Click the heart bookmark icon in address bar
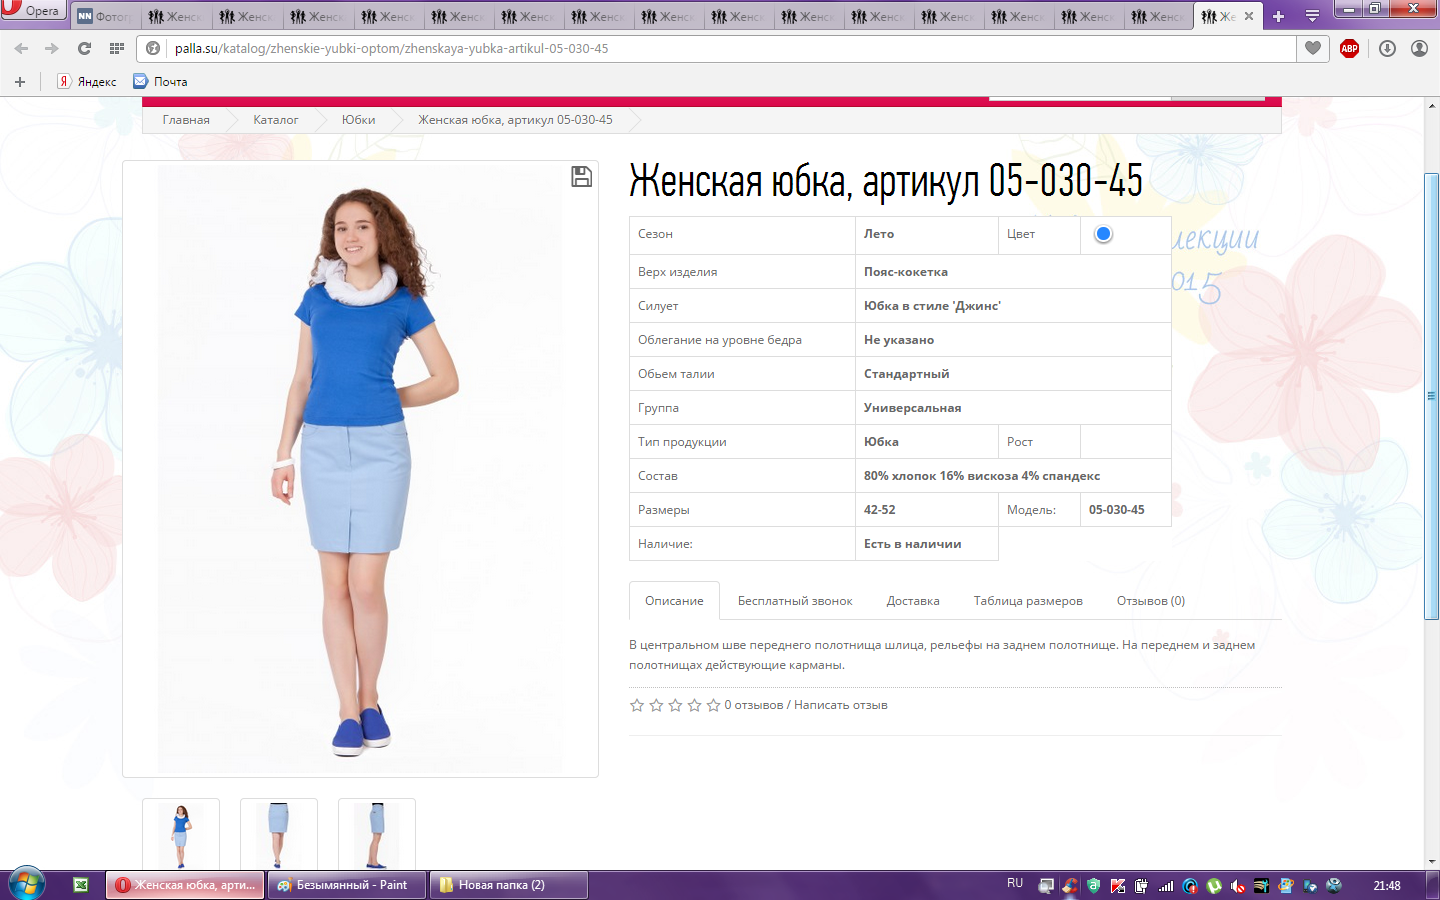The width and height of the screenshot is (1440, 900). (1313, 48)
